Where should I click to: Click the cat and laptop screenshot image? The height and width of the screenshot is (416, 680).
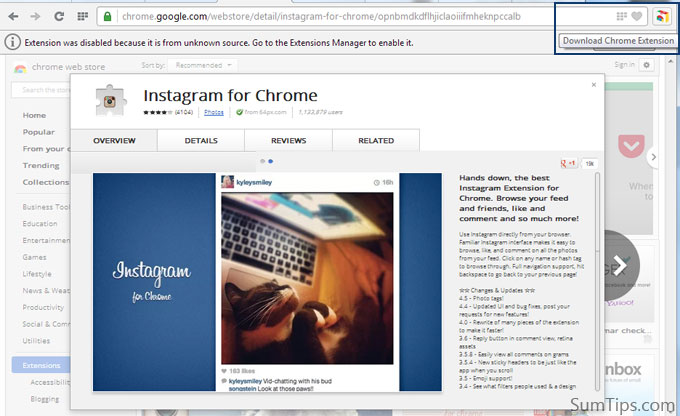(x=307, y=278)
